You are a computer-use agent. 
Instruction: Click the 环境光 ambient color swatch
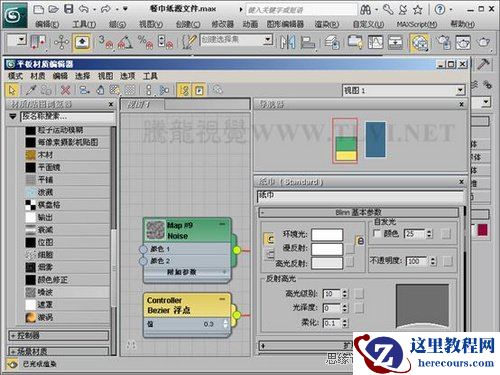coord(327,235)
